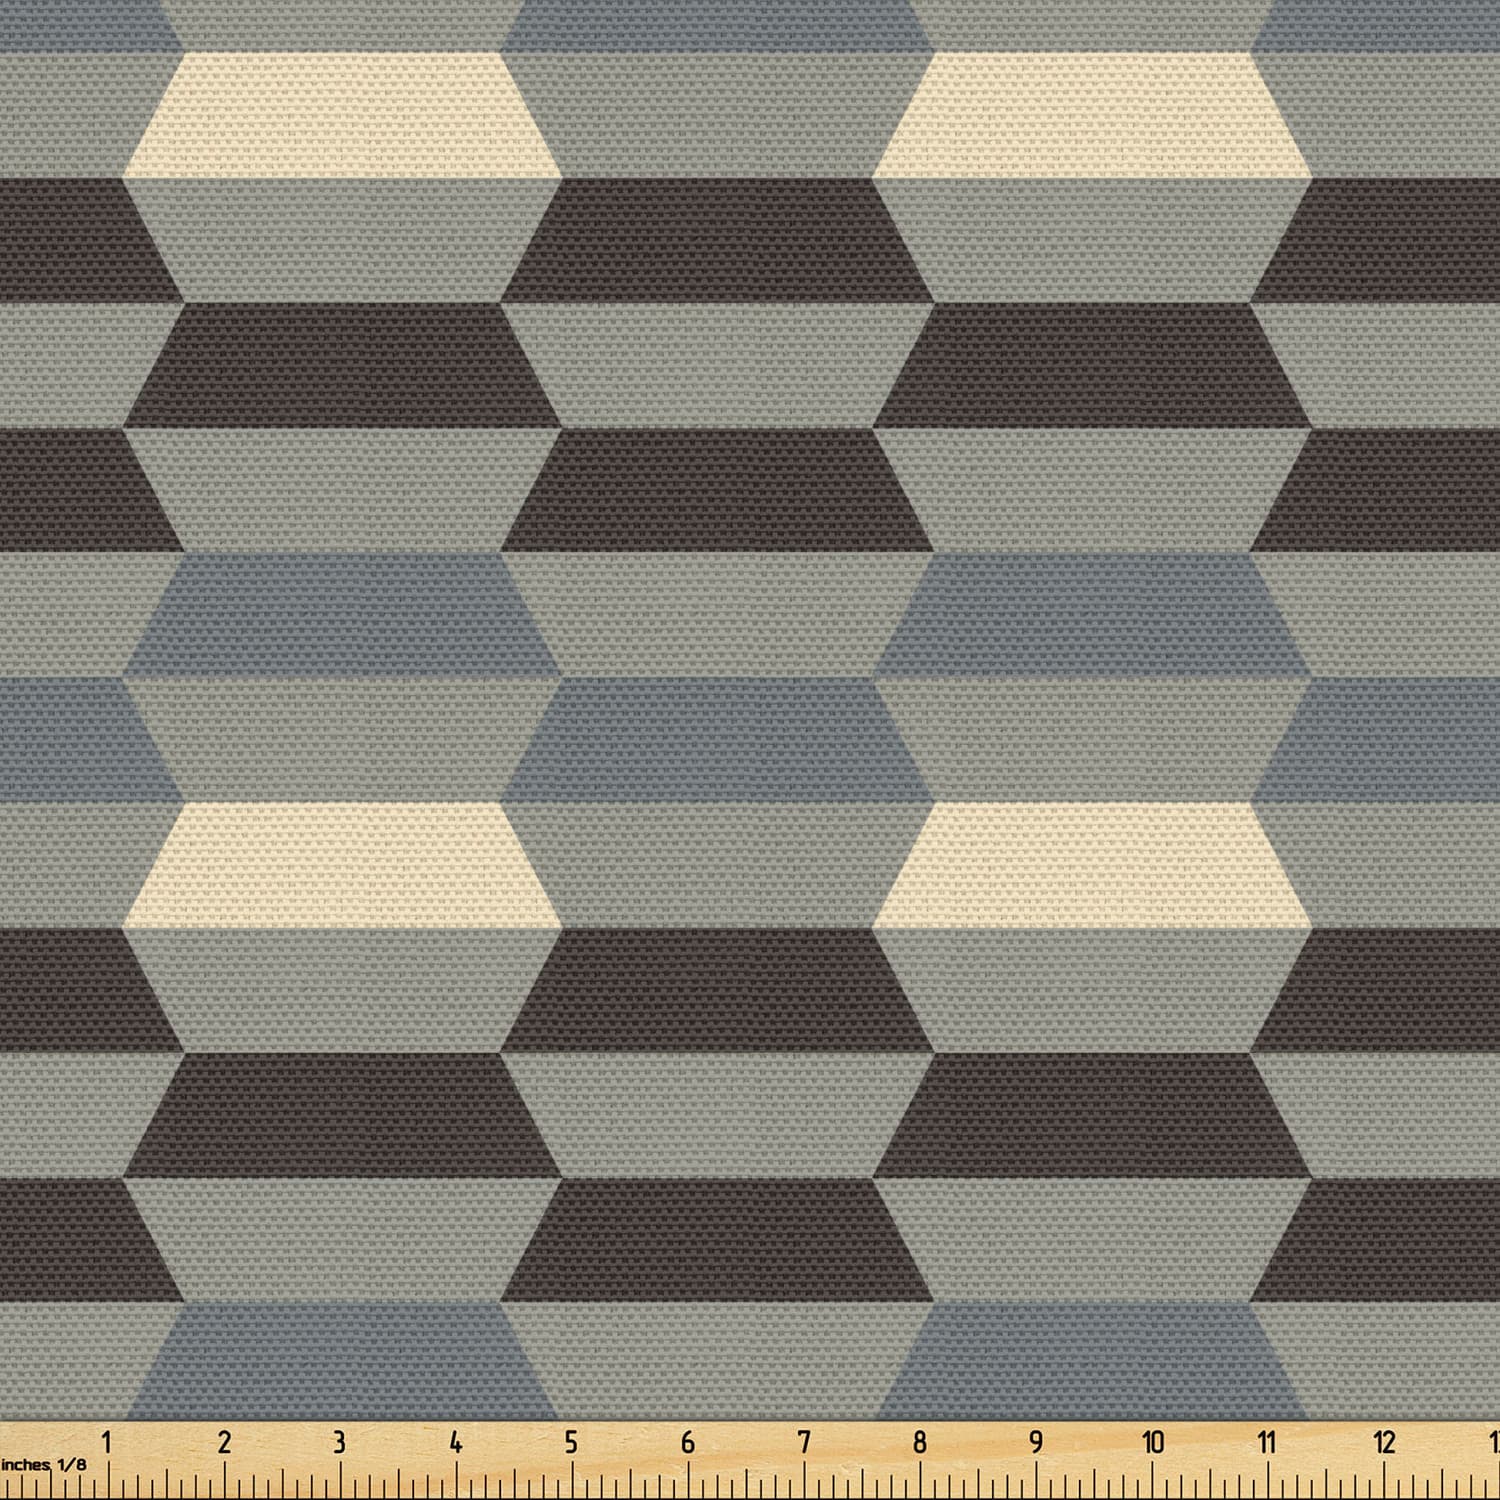Click the ruler number 2
The width and height of the screenshot is (1500, 1500).
coord(223,1441)
